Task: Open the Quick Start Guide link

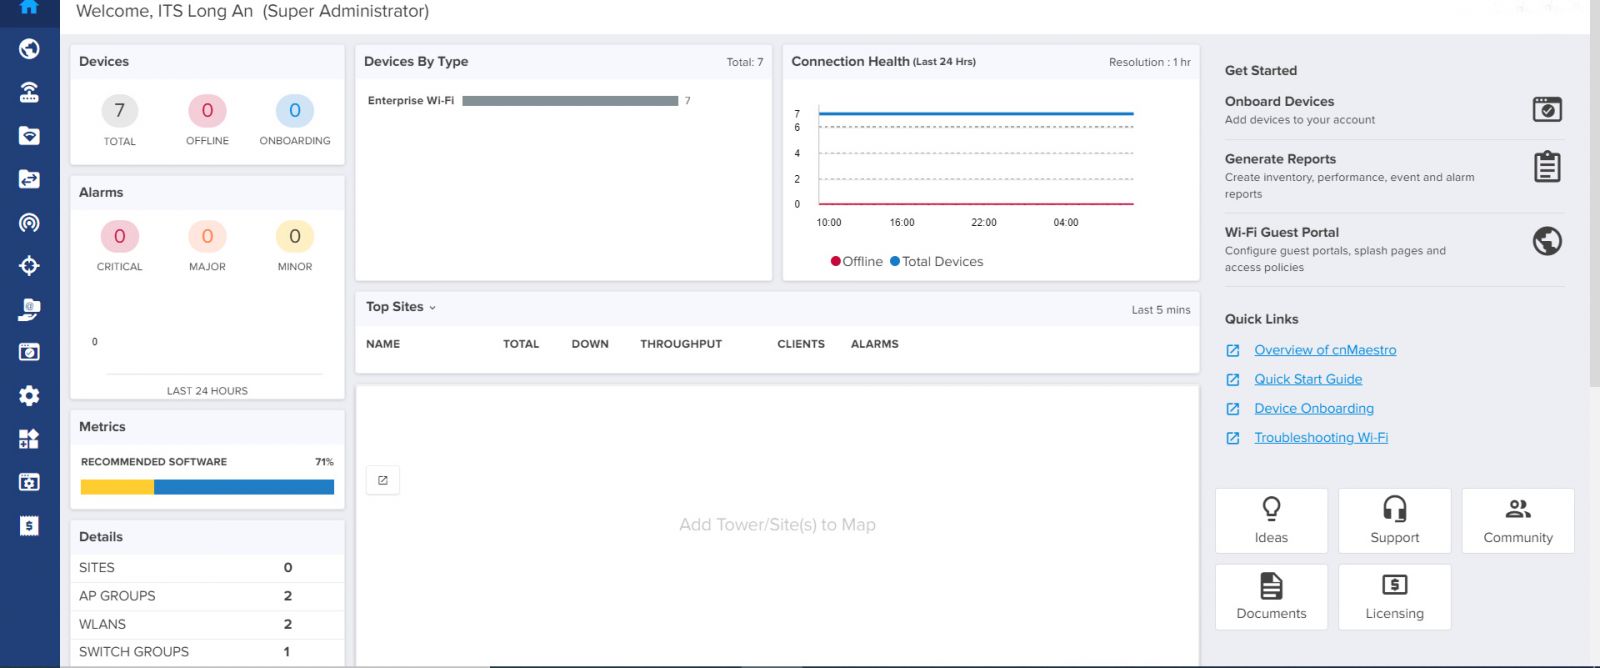Action: tap(1308, 379)
